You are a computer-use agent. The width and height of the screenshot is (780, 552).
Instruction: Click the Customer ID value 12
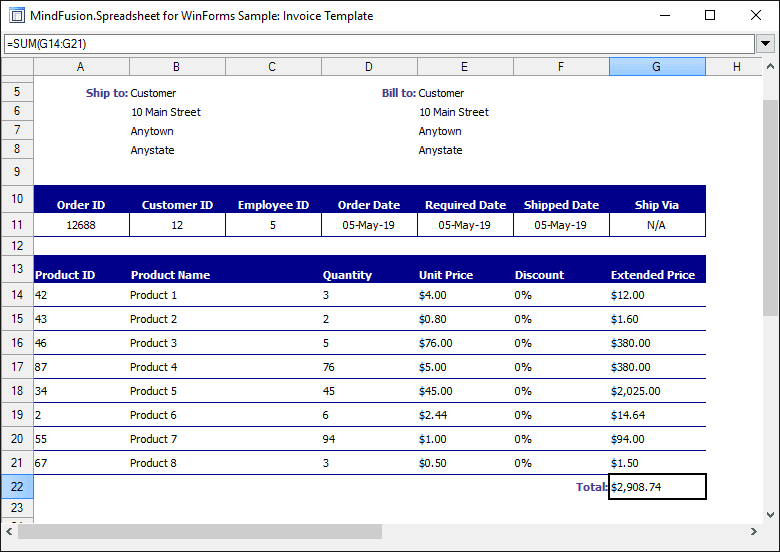(x=177, y=225)
